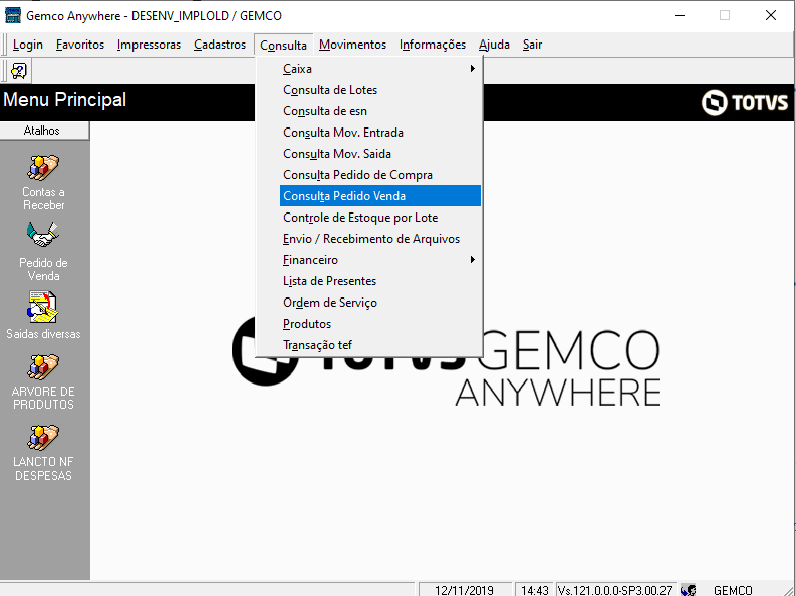
Task: Open the Informações menu
Action: point(433,45)
